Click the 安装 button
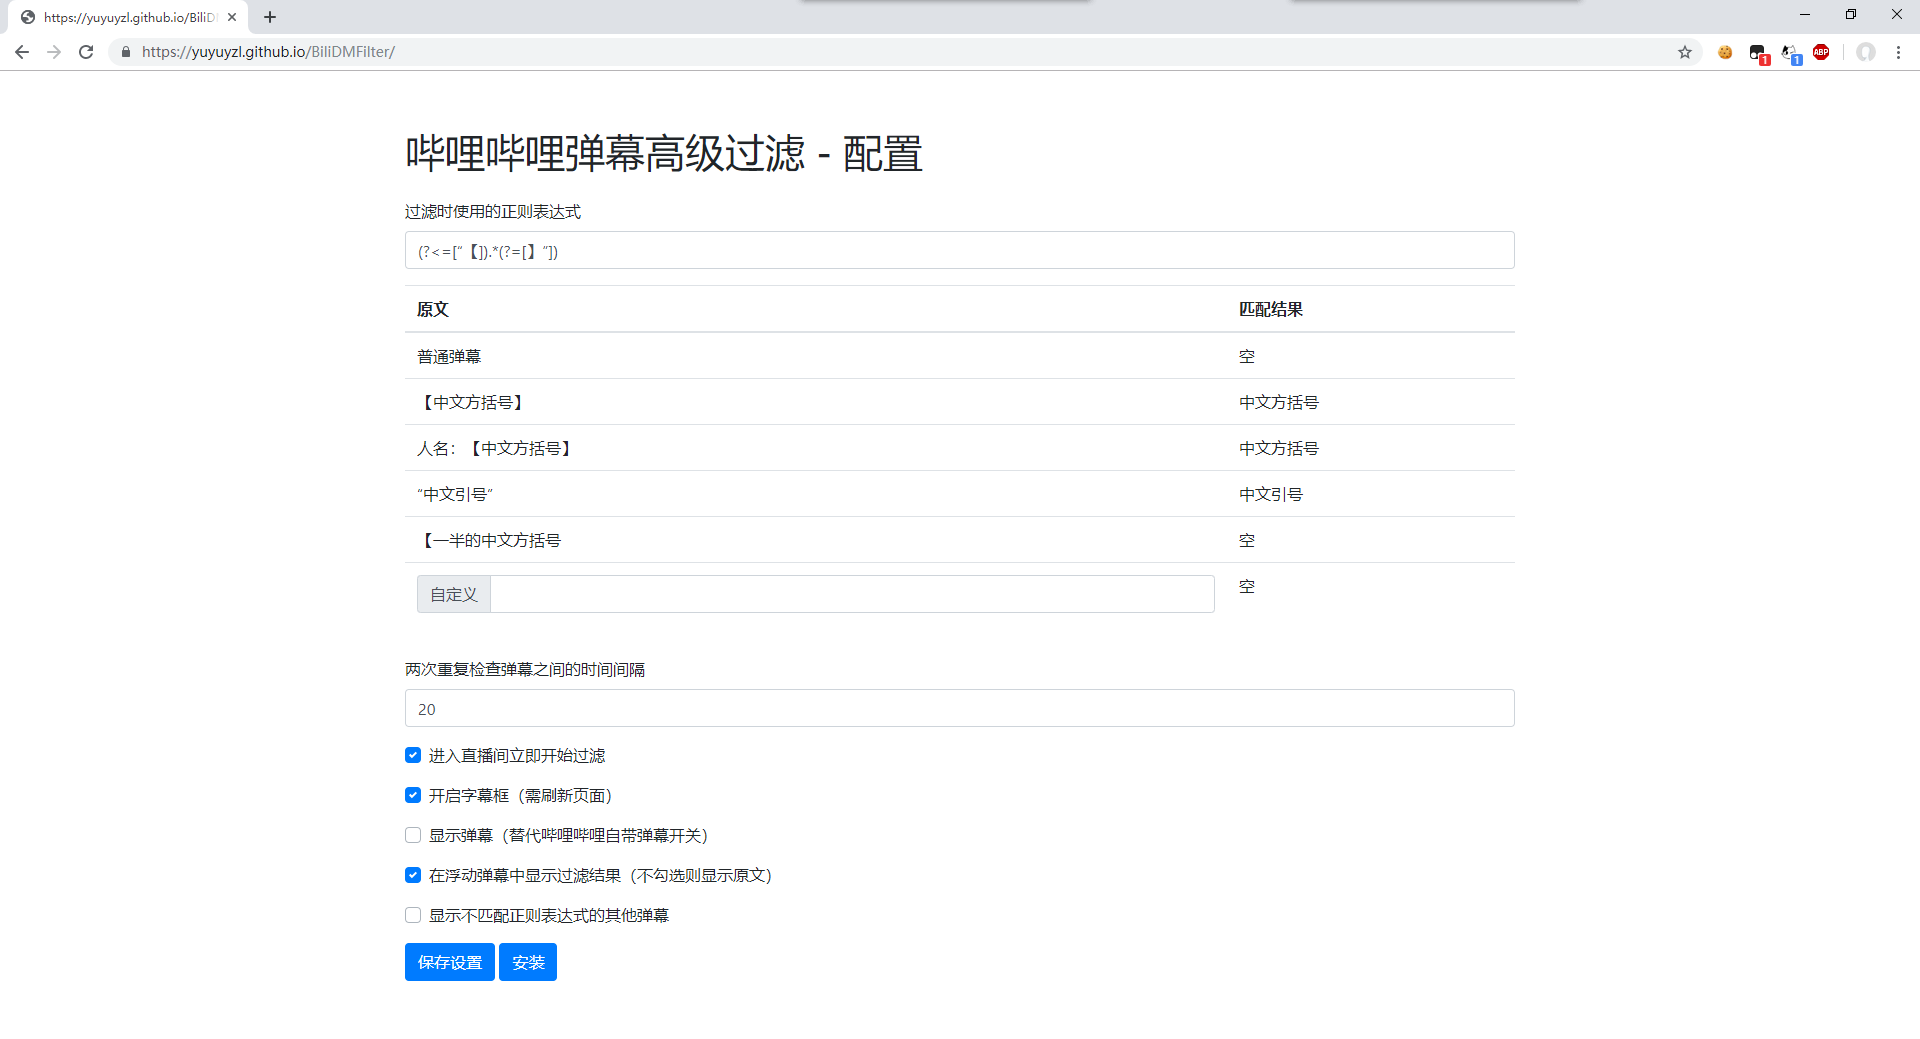The width and height of the screenshot is (1920, 1039). click(x=528, y=962)
